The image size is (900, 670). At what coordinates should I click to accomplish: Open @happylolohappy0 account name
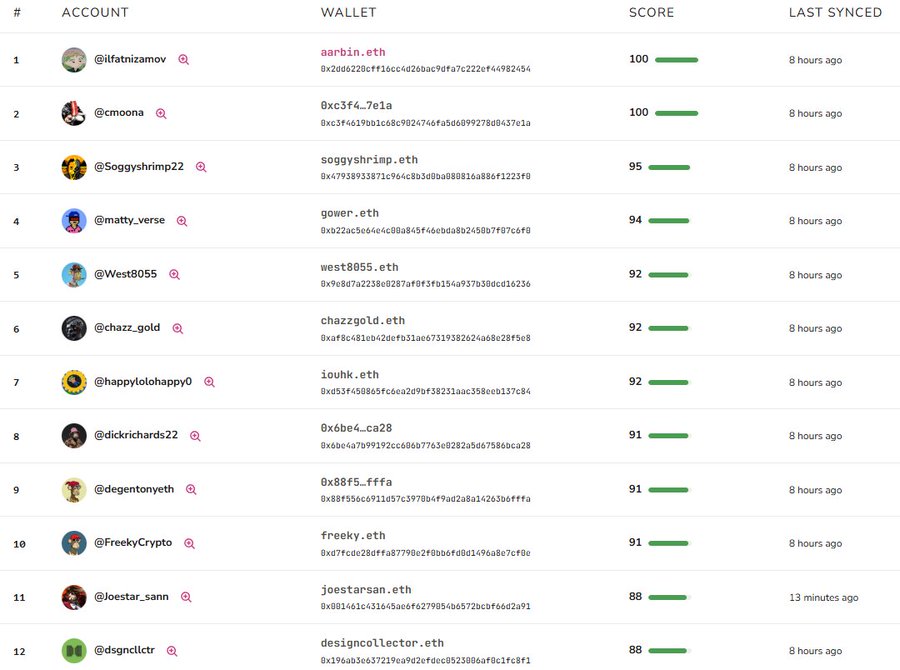pyautogui.click(x=143, y=381)
